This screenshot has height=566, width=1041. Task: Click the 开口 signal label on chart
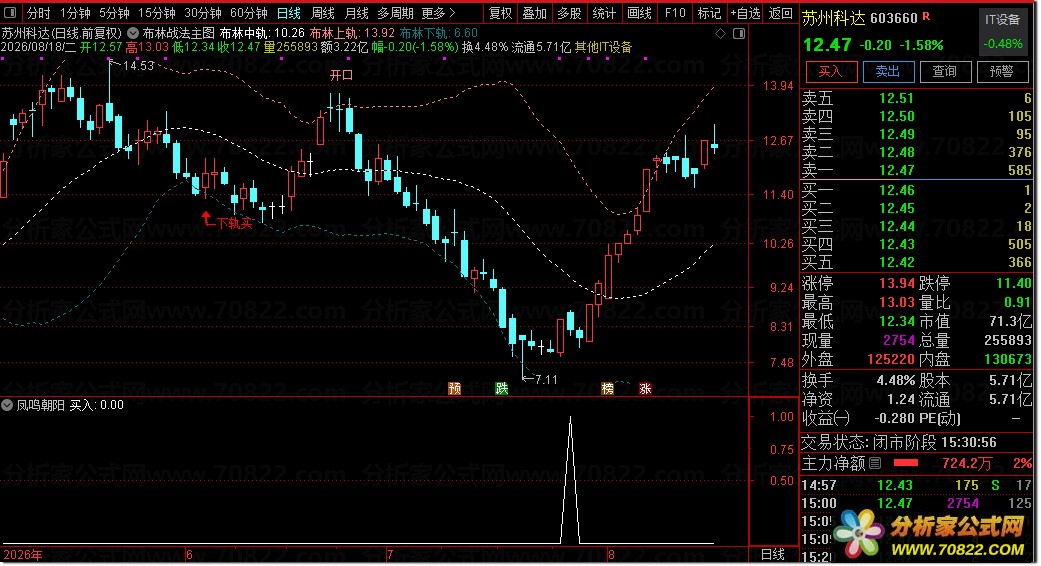(x=341, y=76)
